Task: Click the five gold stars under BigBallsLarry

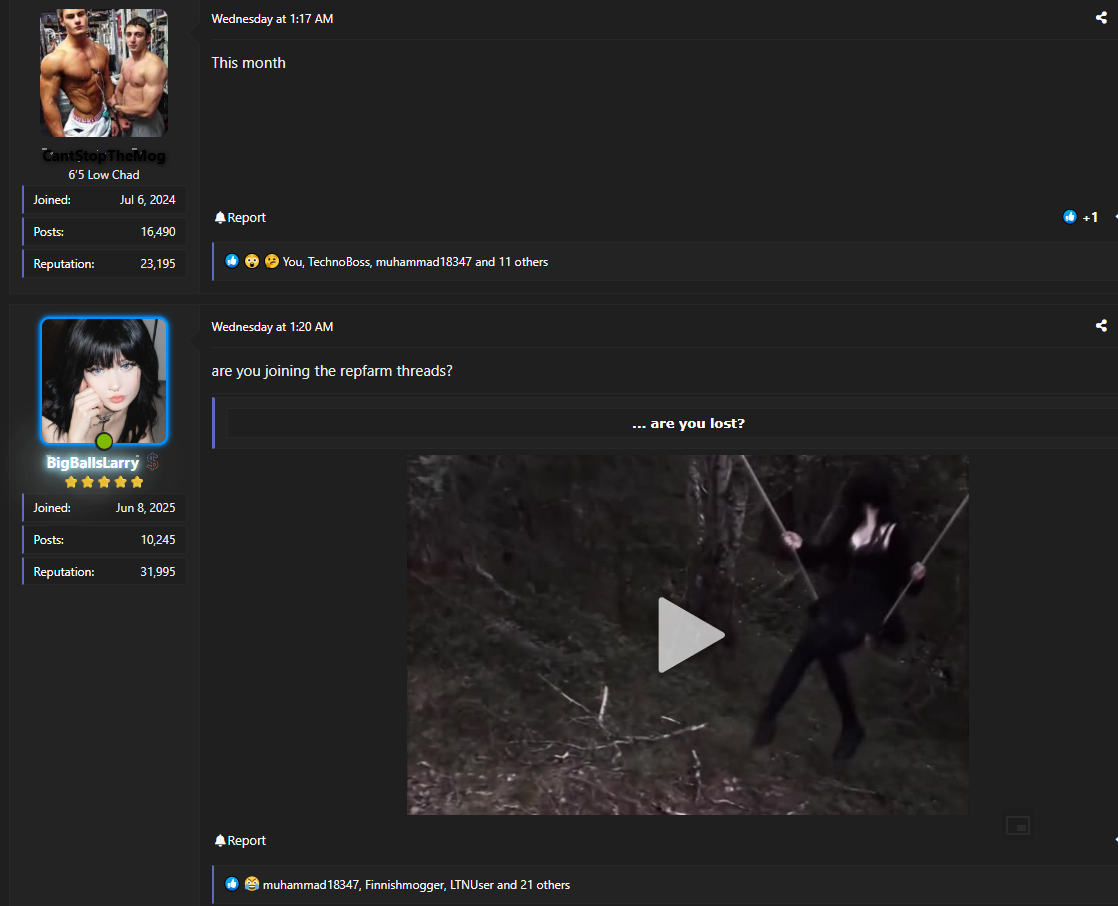Action: pos(104,482)
